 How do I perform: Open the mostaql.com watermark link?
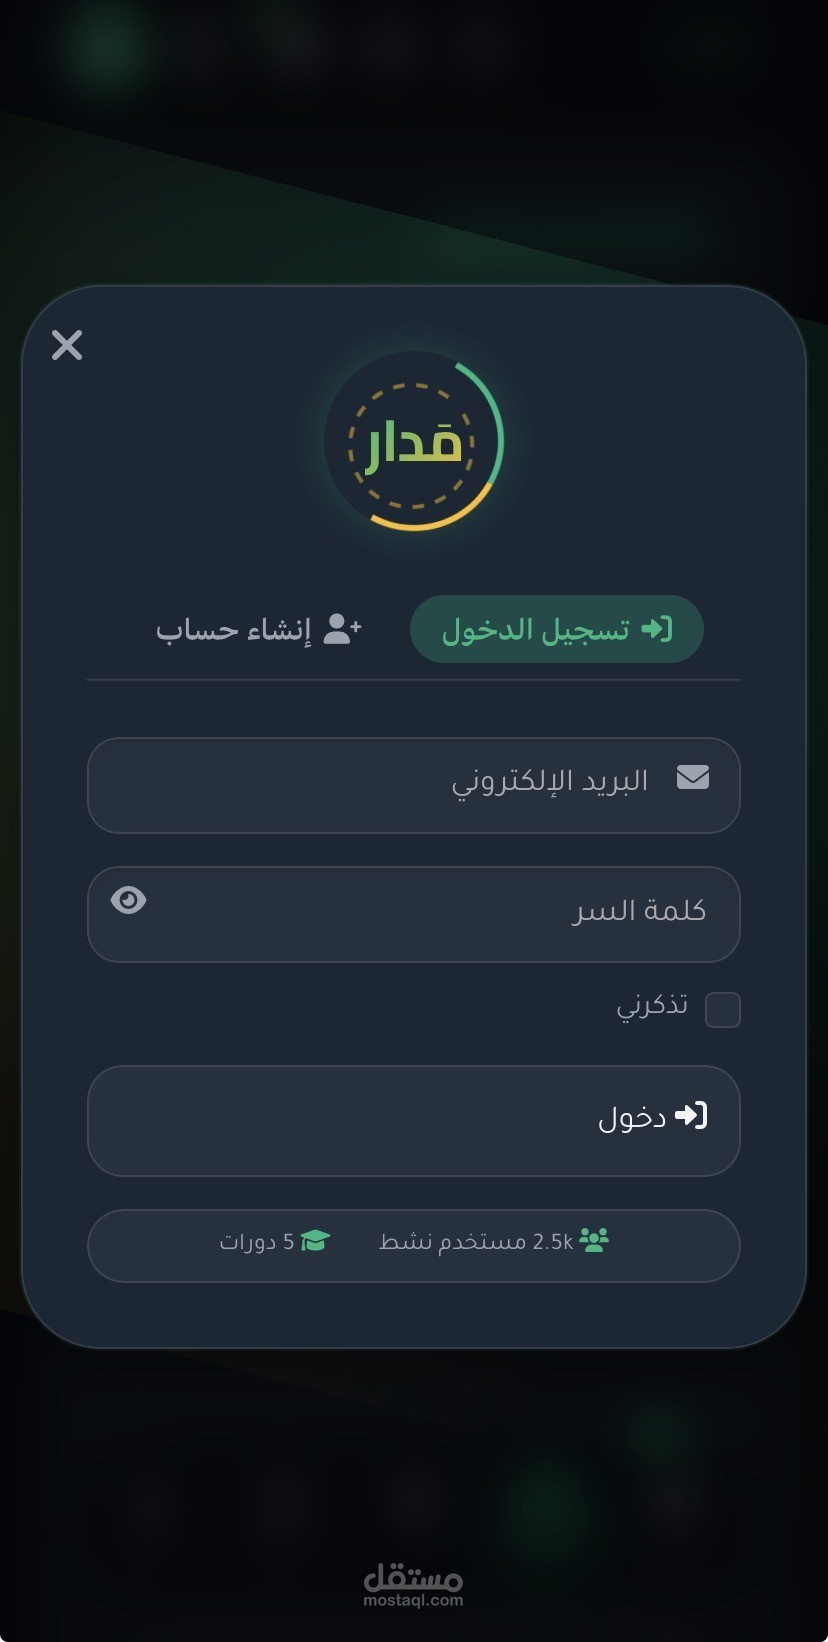[414, 1586]
